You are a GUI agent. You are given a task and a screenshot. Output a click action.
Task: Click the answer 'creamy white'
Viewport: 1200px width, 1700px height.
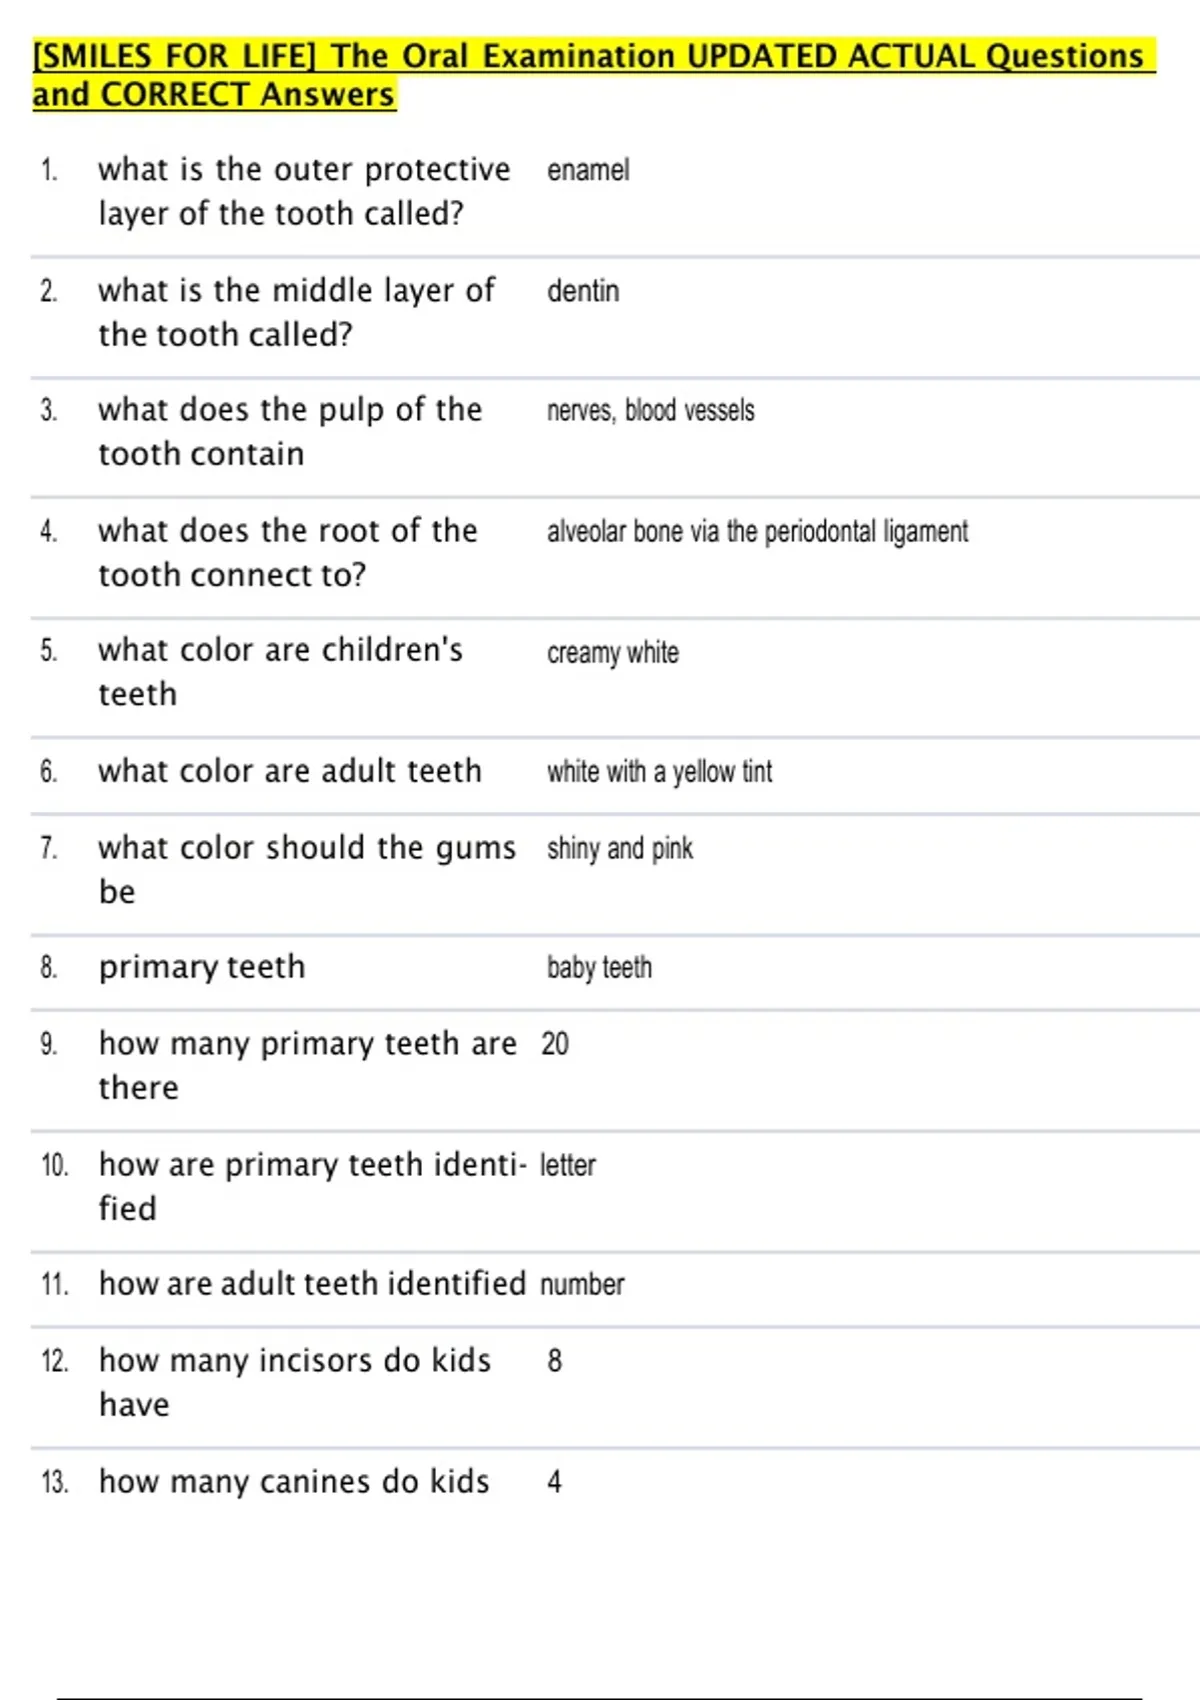(613, 652)
